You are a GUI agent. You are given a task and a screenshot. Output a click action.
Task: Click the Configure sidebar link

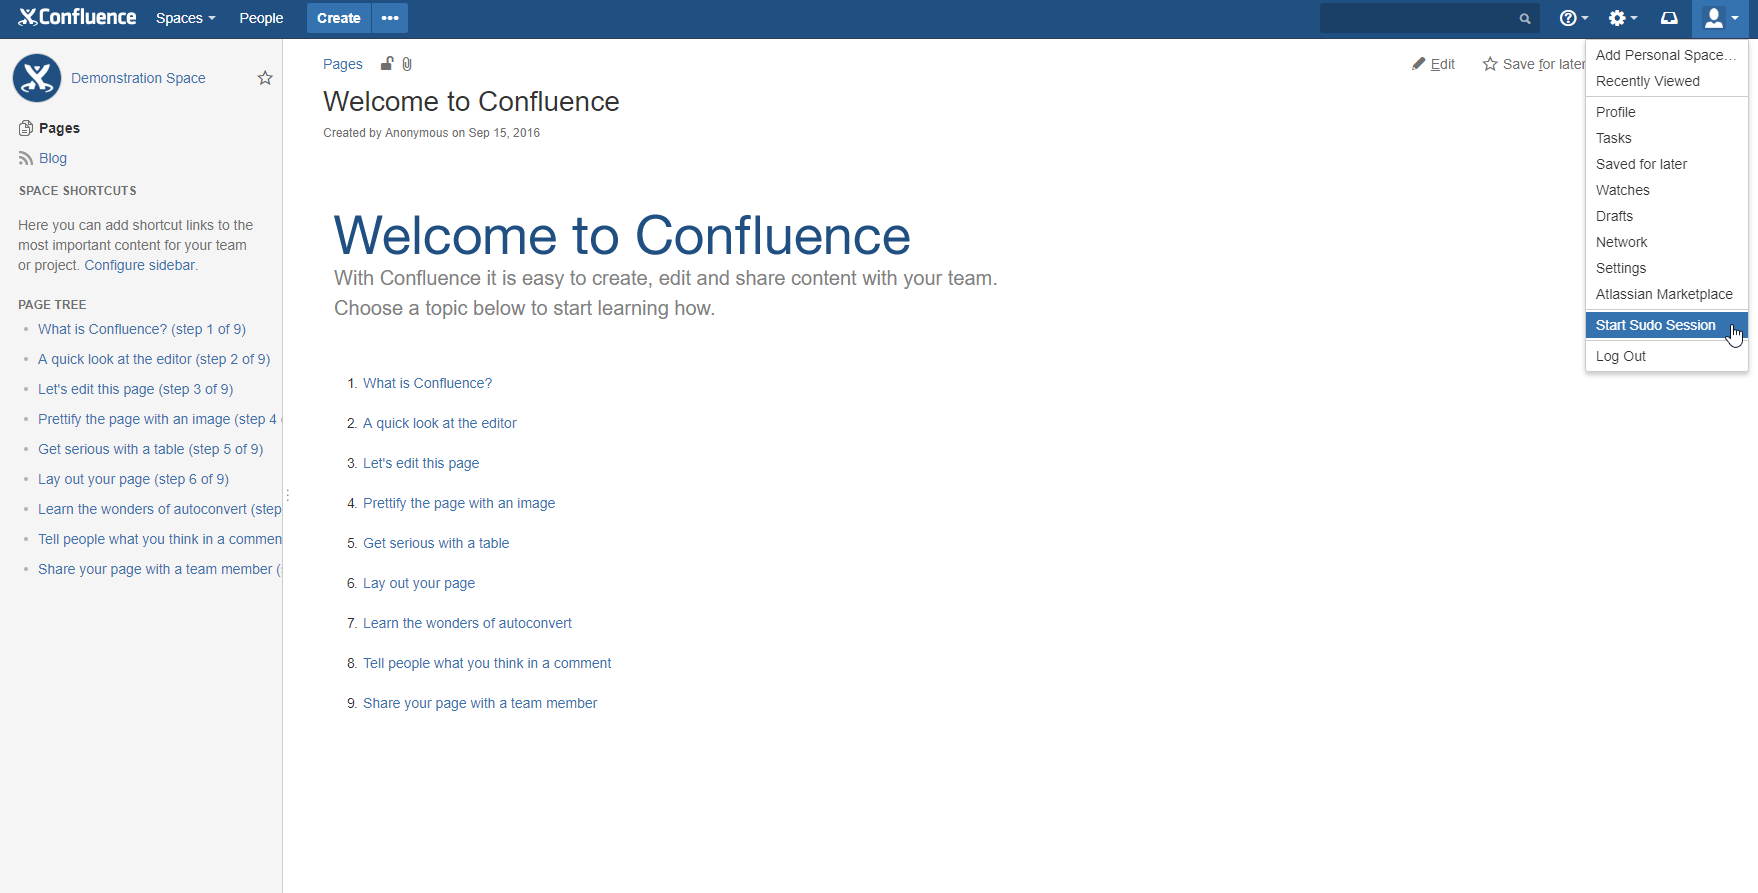[140, 265]
